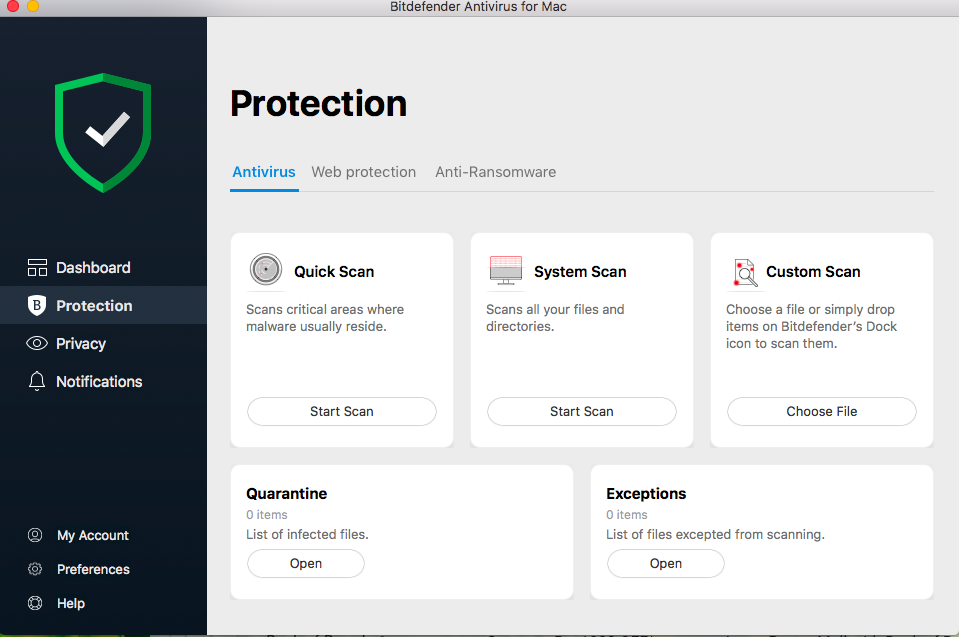
Task: Click the Custom Scan magnifier icon
Action: pos(745,272)
